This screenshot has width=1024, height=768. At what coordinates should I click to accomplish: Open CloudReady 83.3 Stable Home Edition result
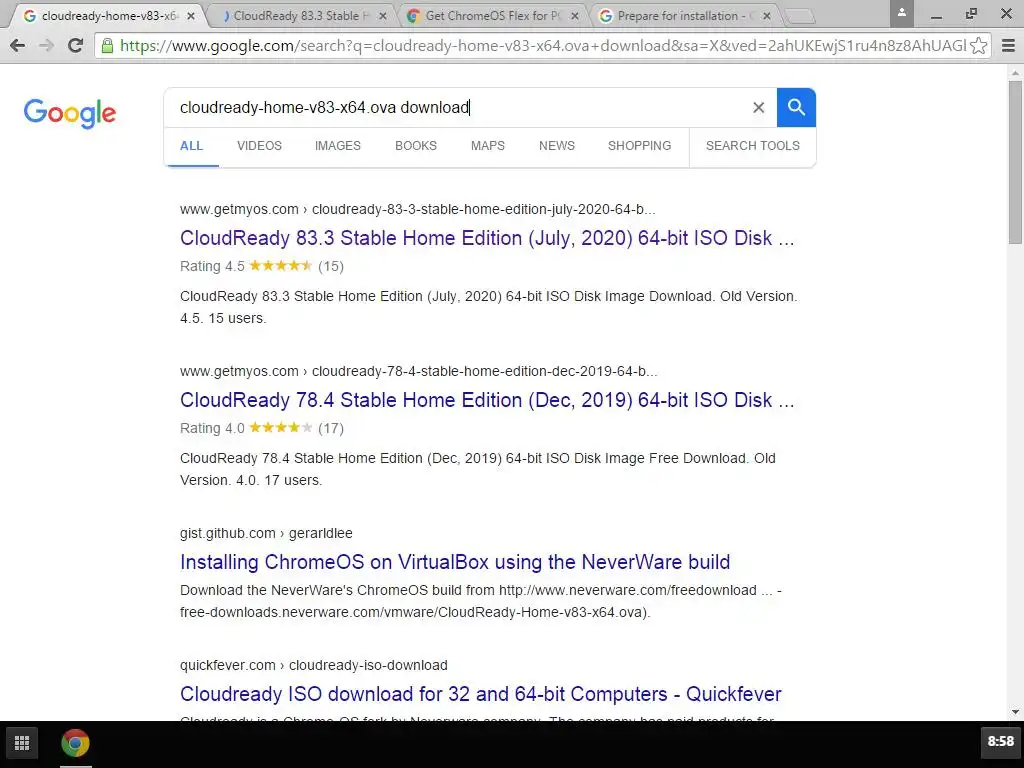click(487, 238)
